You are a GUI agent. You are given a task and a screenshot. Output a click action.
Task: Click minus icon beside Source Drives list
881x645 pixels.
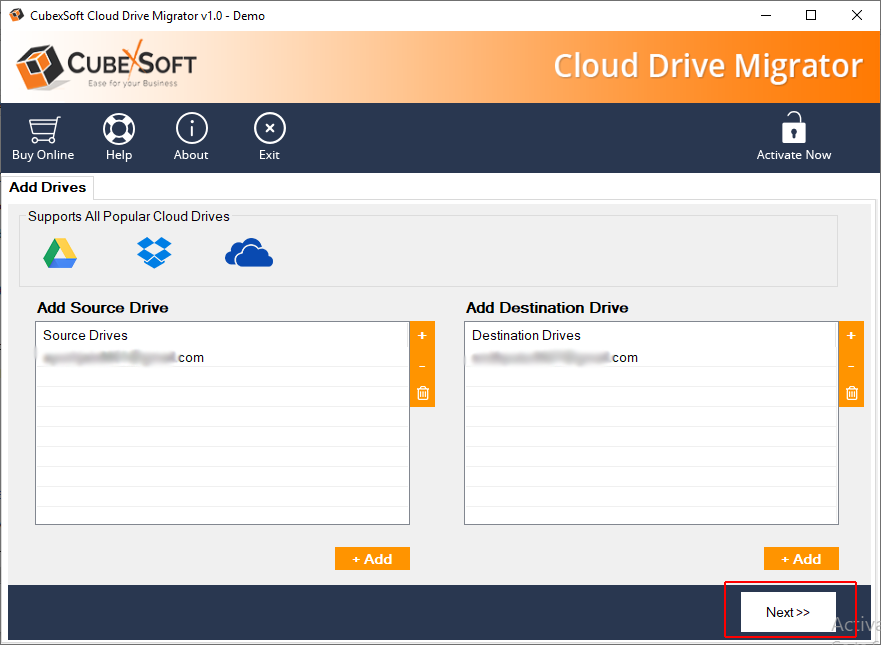[422, 366]
